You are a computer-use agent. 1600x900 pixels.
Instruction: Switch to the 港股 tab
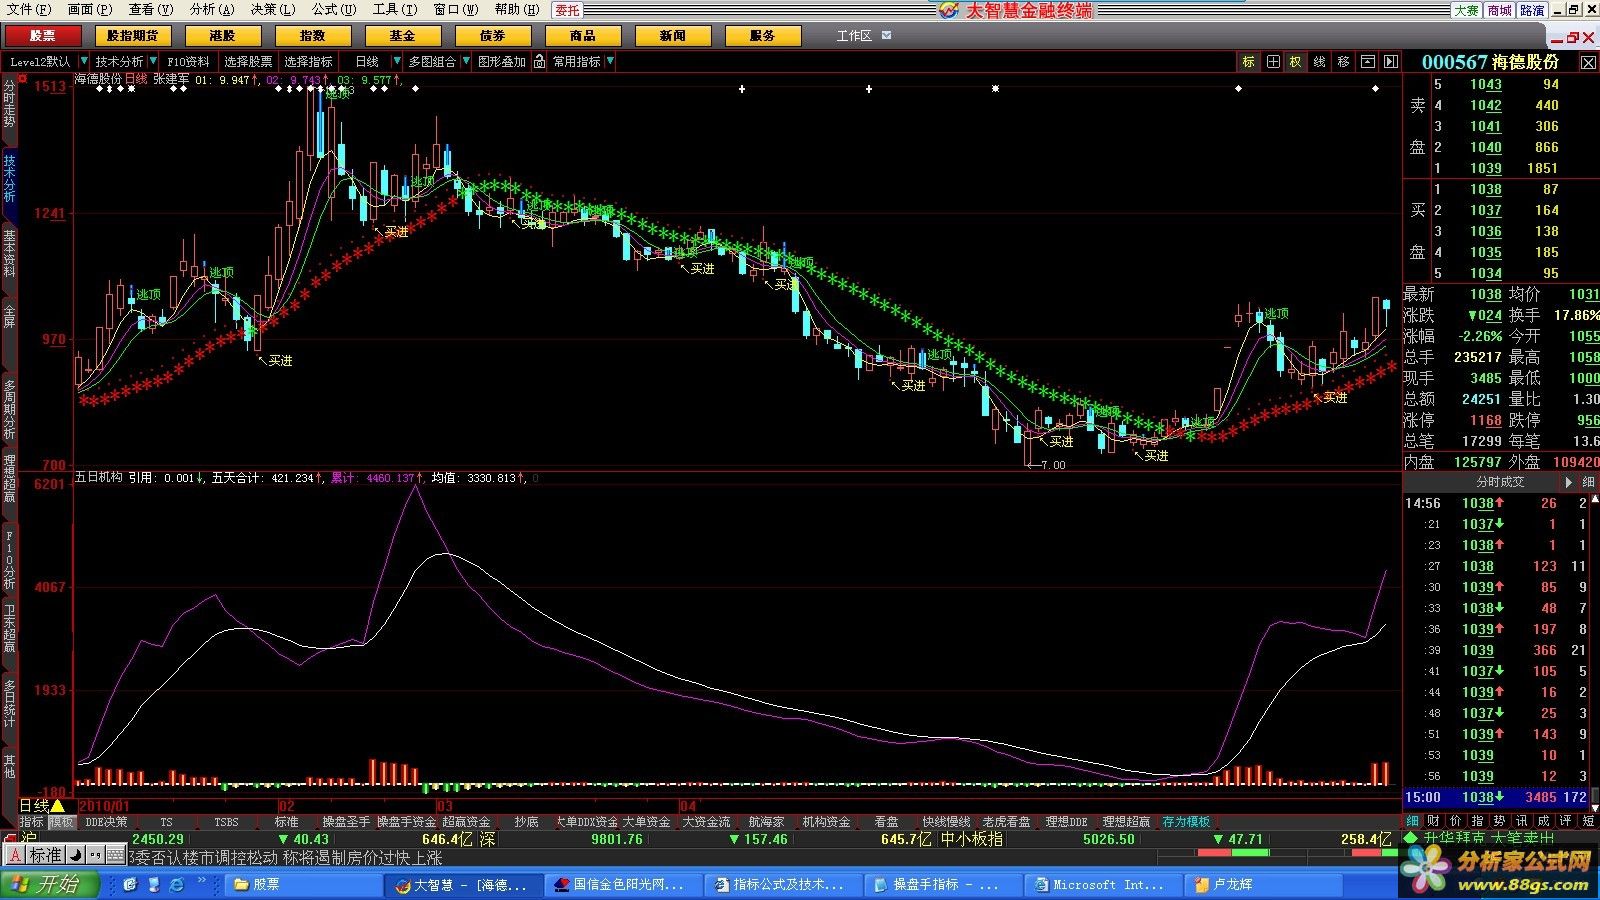223,36
